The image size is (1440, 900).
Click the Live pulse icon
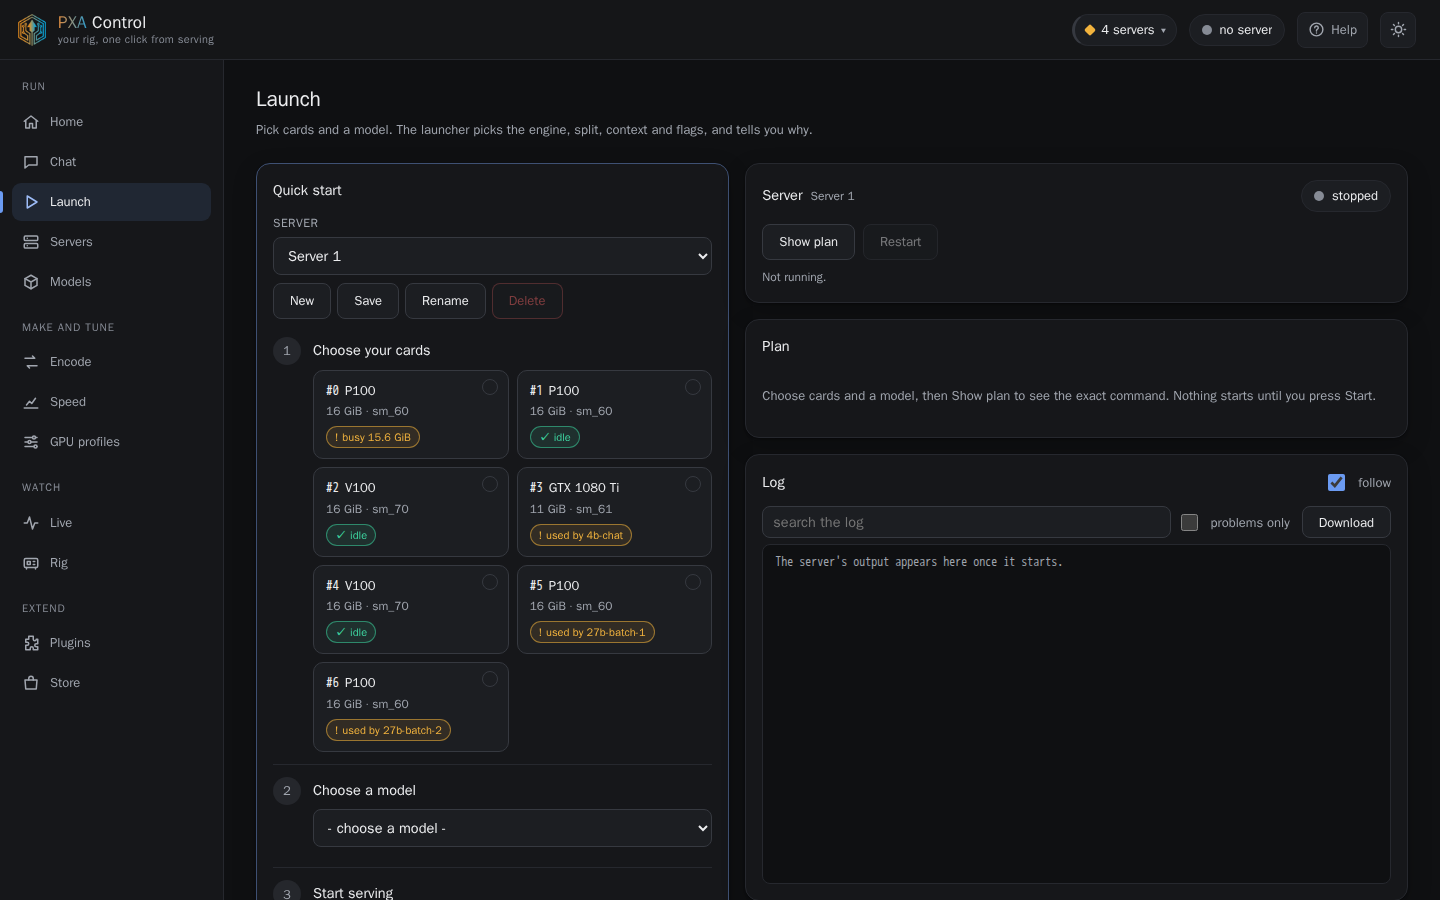[x=31, y=523]
